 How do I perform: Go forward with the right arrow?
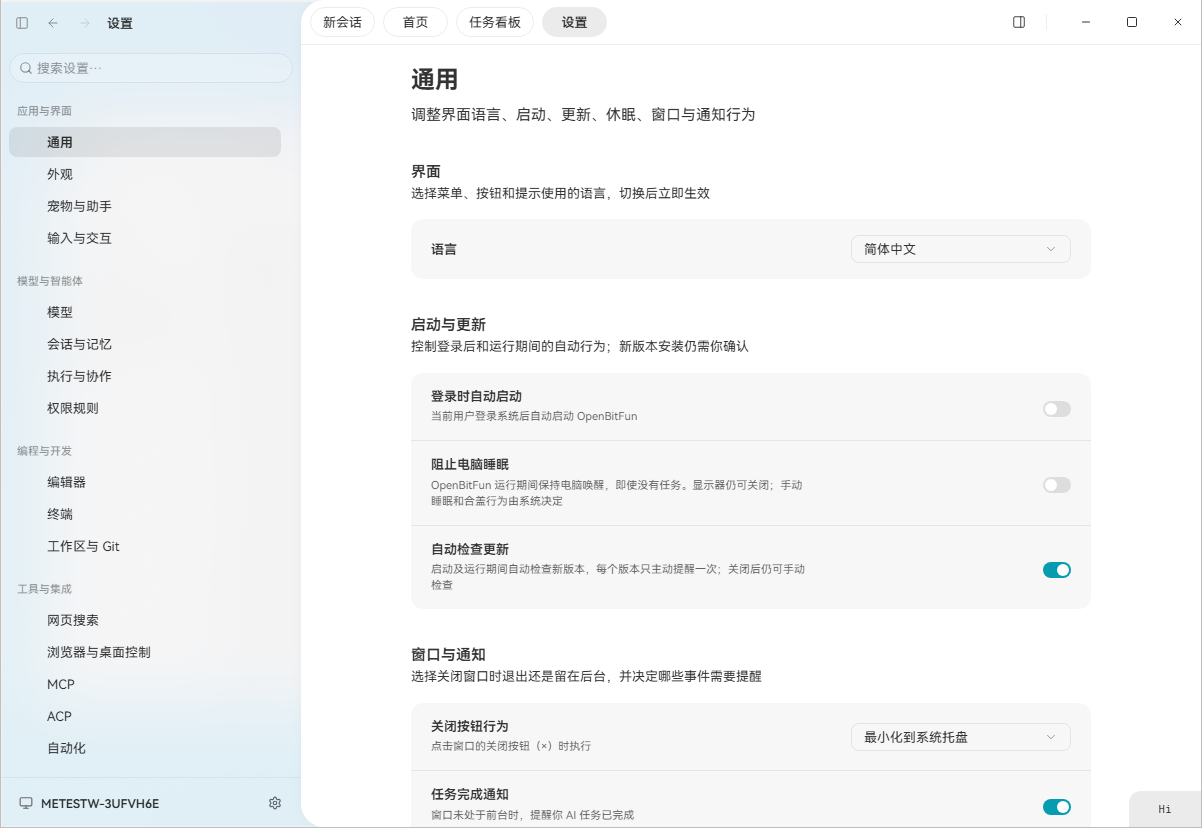(x=85, y=23)
